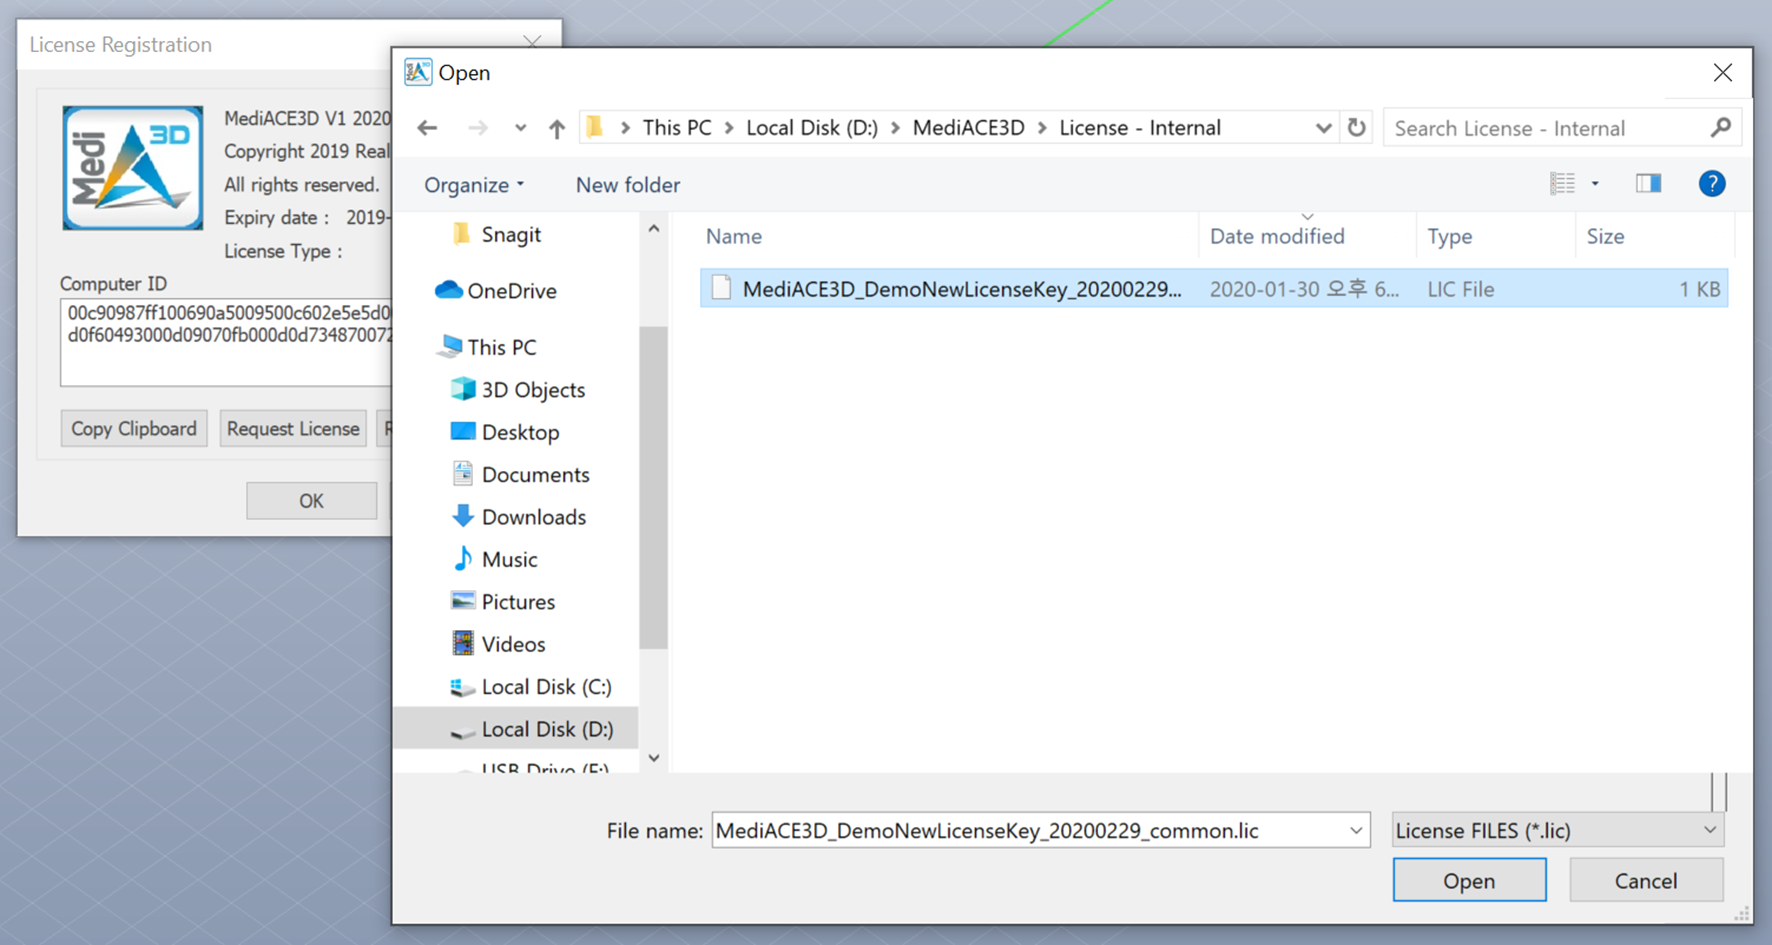Click the Open button

point(1469,880)
